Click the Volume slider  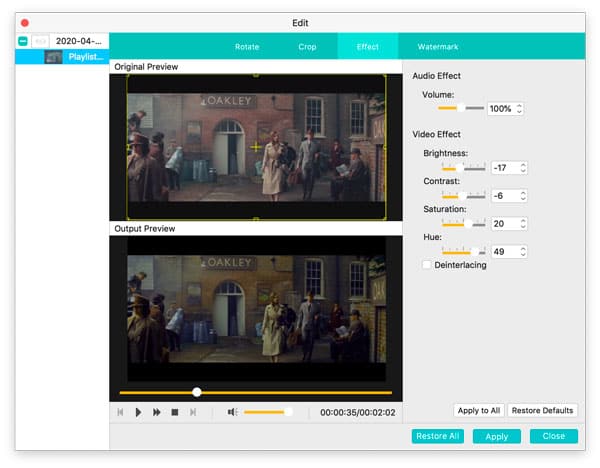(461, 108)
